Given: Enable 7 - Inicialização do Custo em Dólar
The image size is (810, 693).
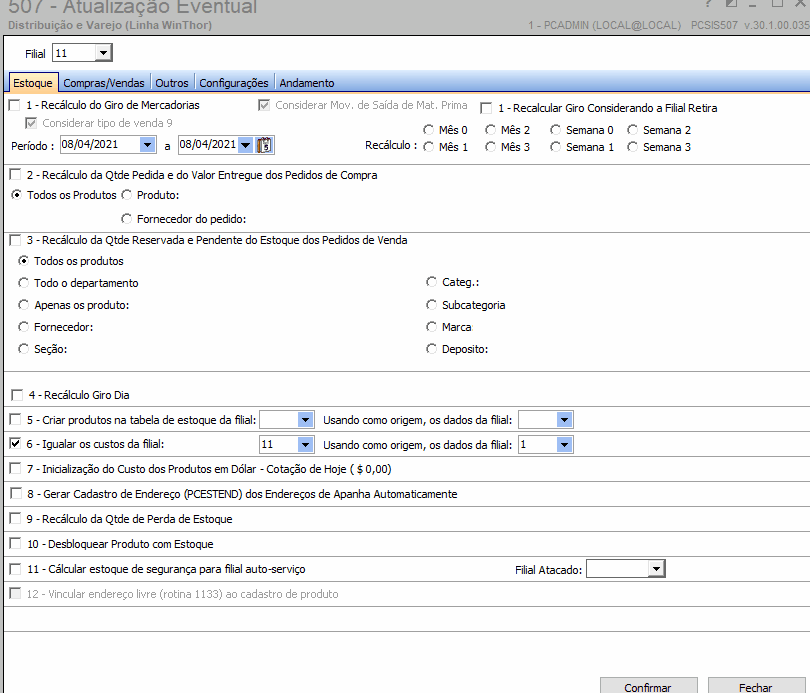Looking at the screenshot, I should [x=15, y=468].
